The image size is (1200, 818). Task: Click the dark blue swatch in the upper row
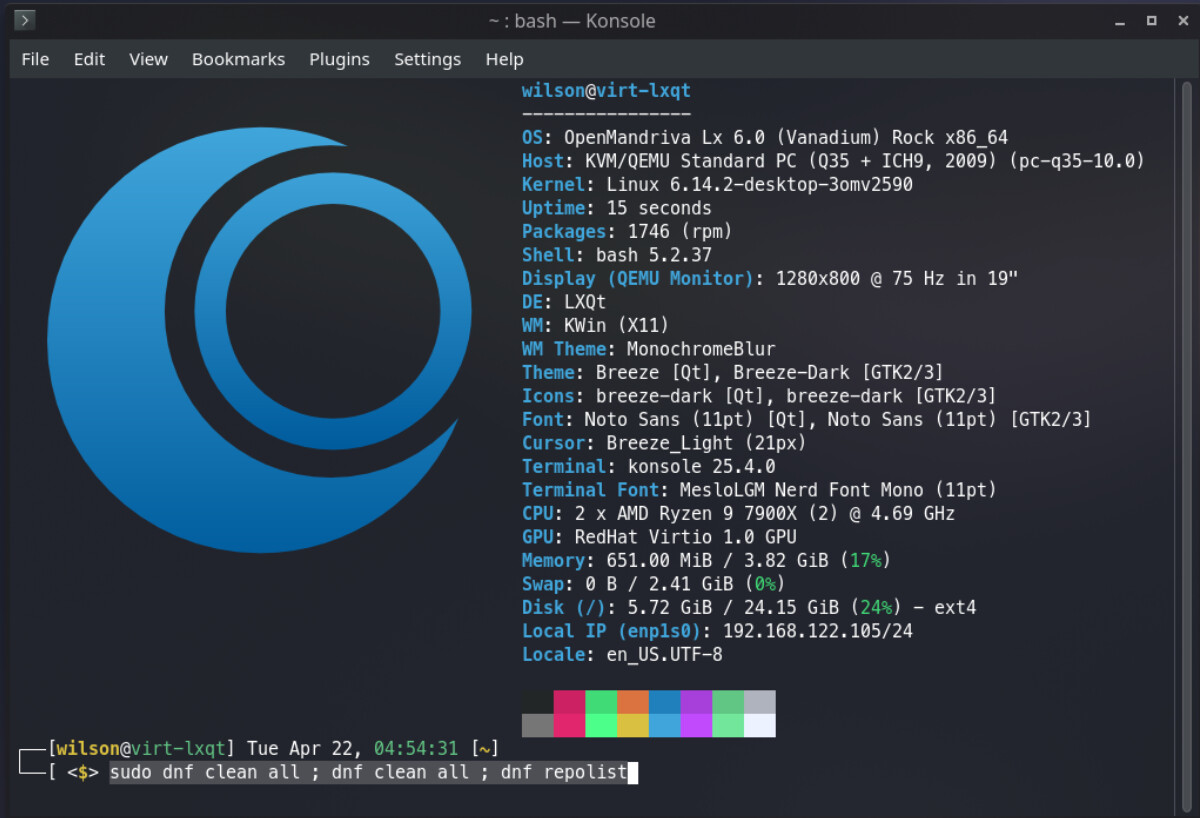pyautogui.click(x=665, y=702)
